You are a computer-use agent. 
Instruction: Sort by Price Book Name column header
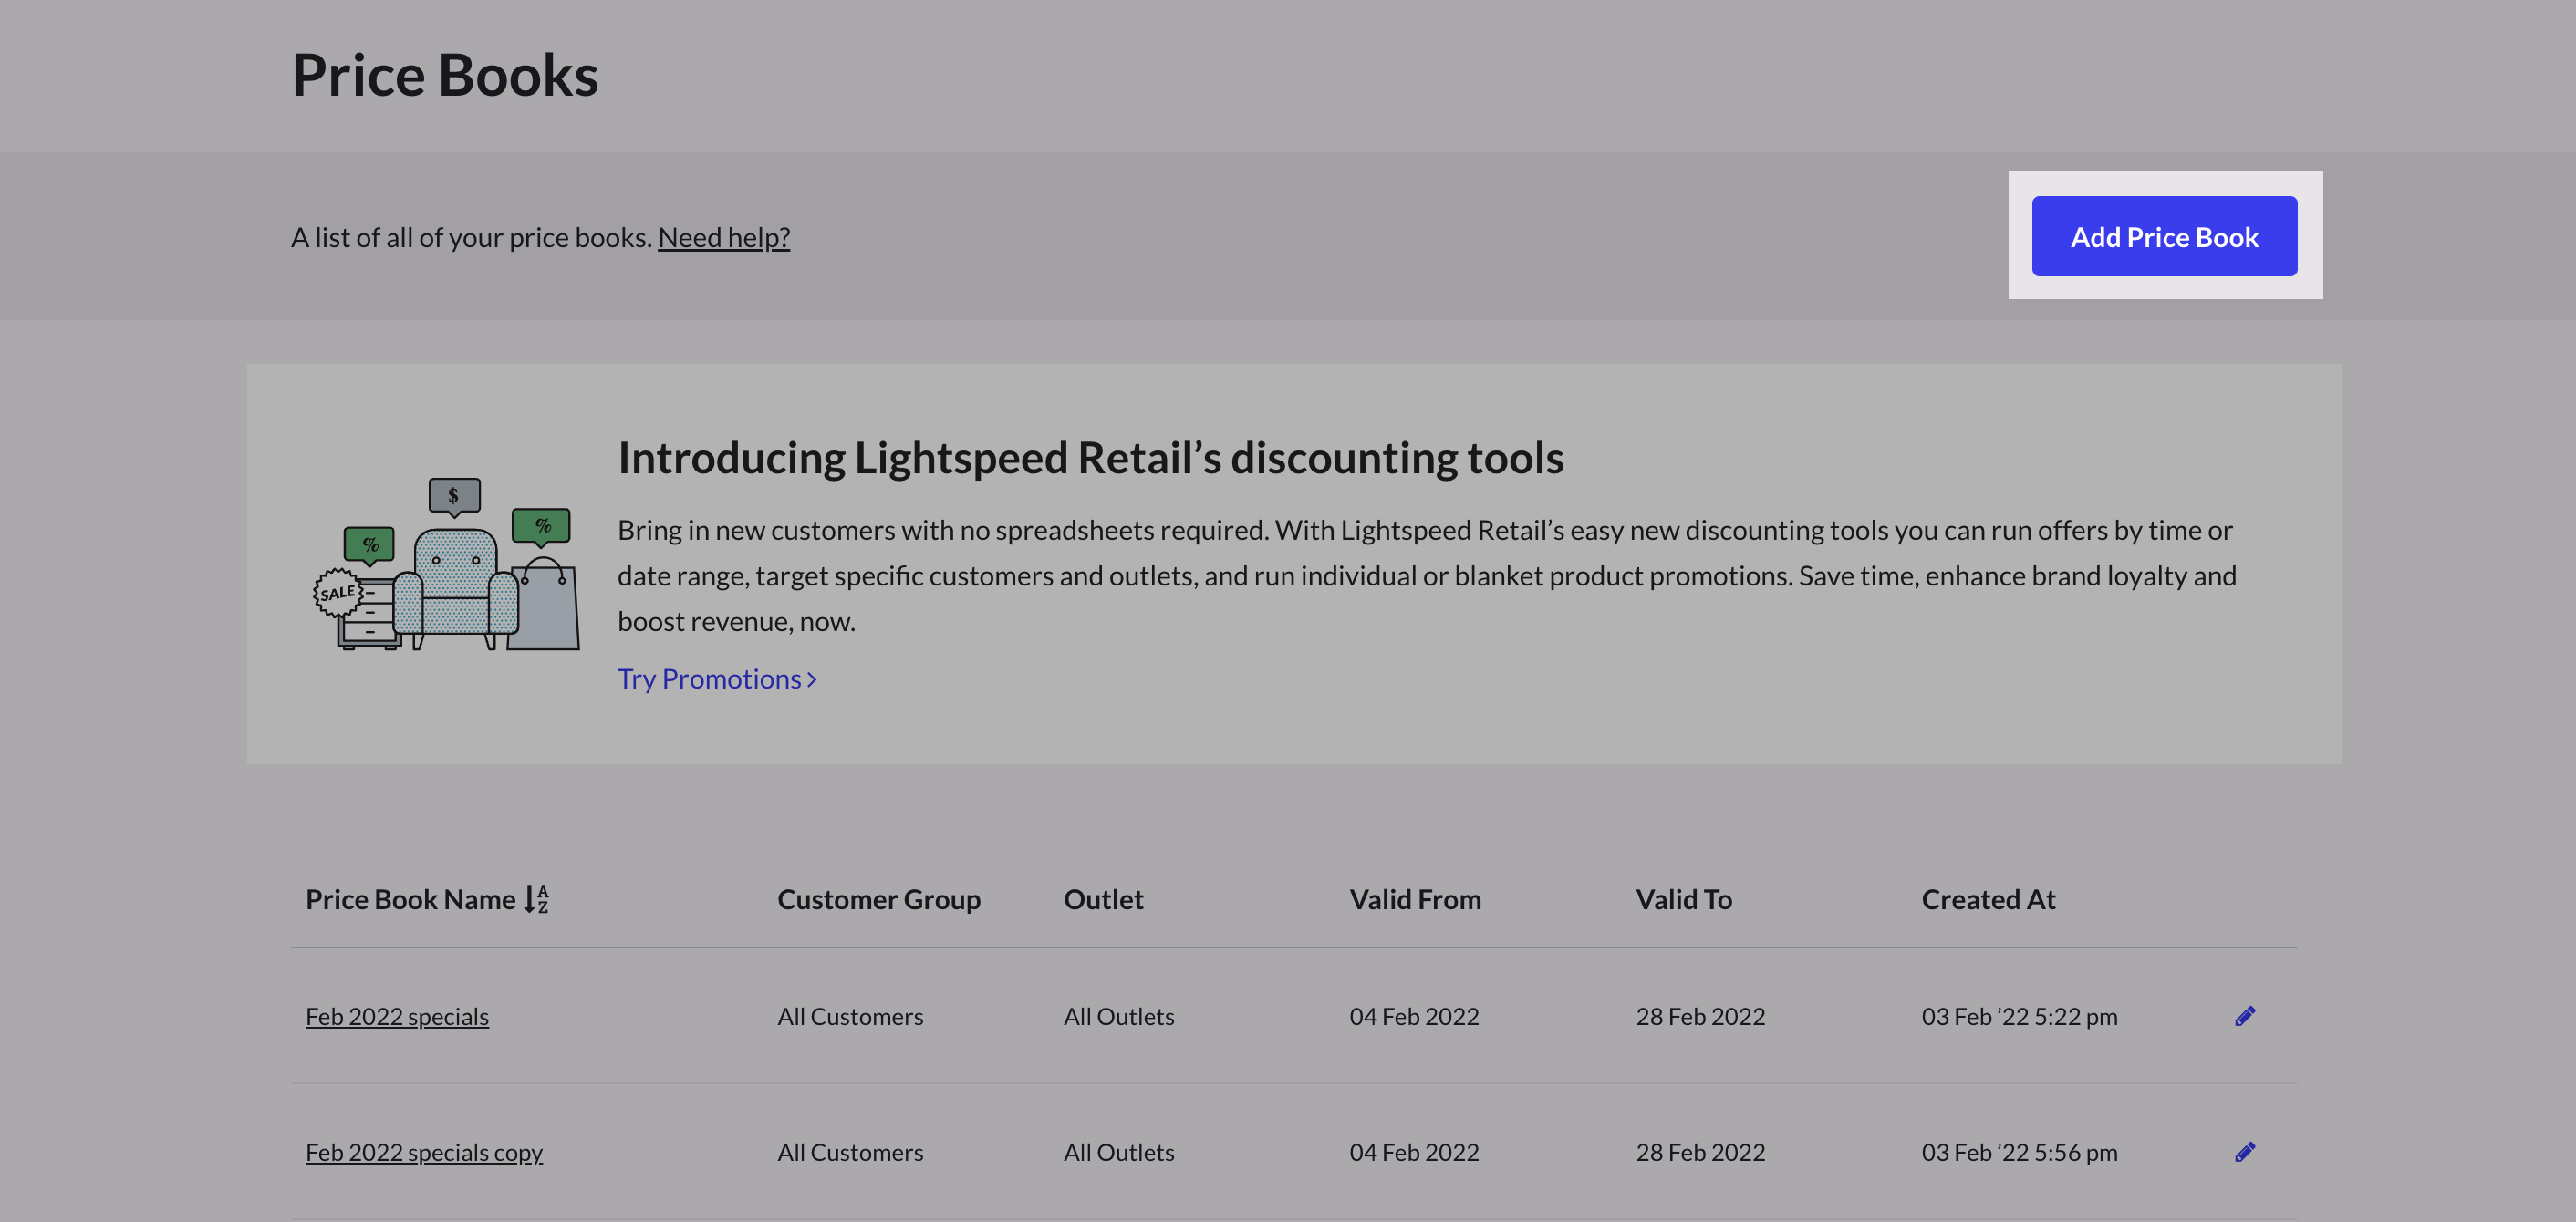pos(410,899)
